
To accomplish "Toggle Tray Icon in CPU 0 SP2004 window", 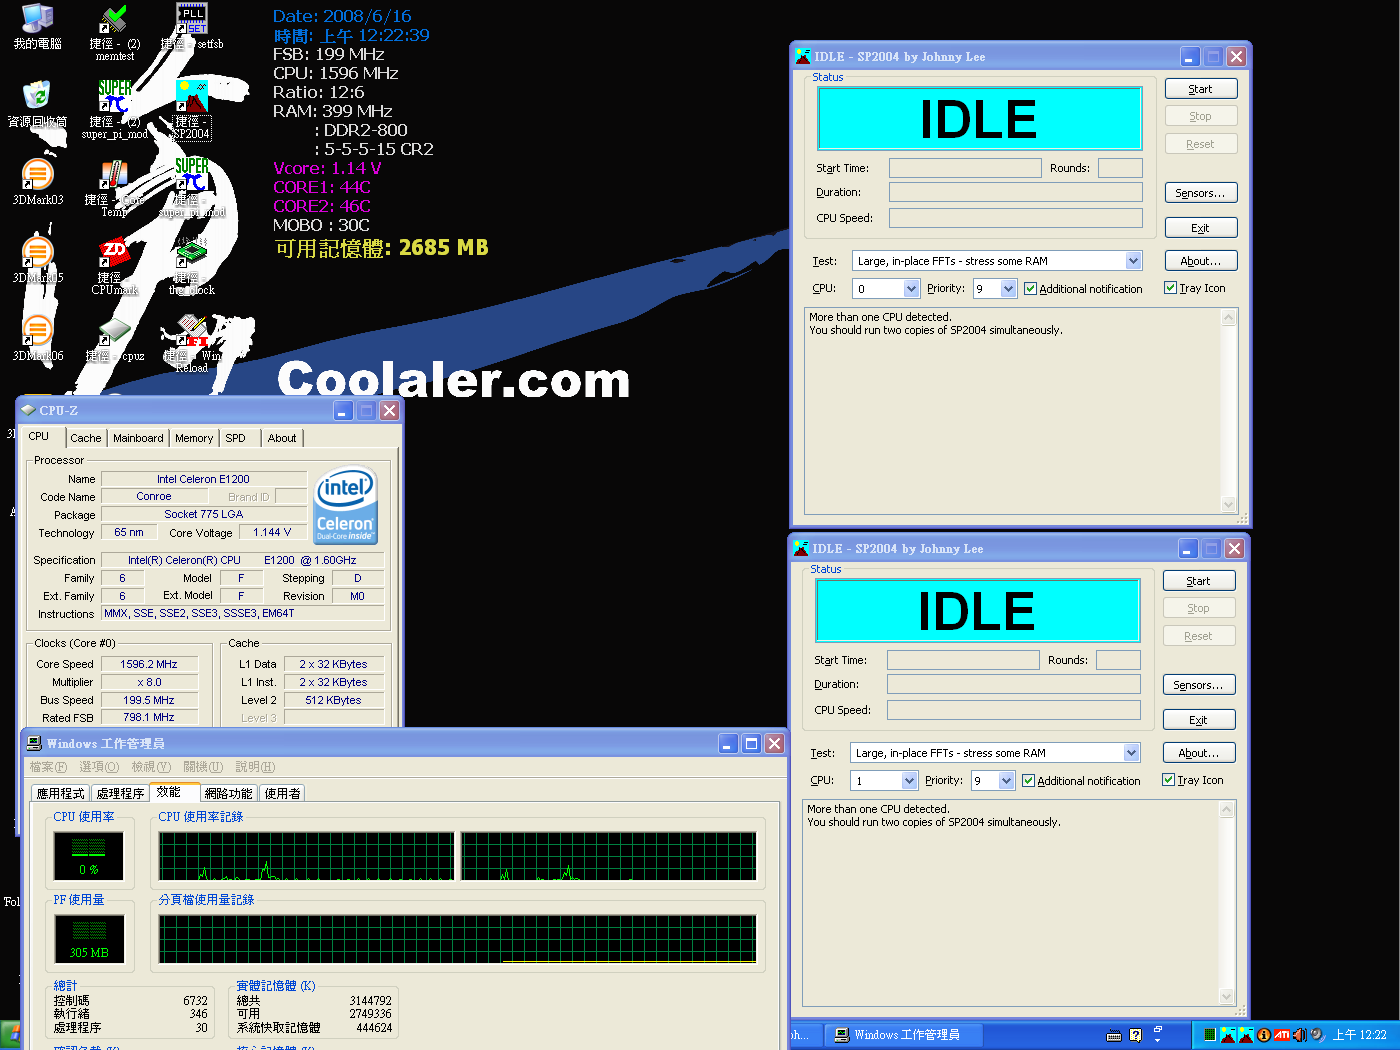I will 1170,288.
